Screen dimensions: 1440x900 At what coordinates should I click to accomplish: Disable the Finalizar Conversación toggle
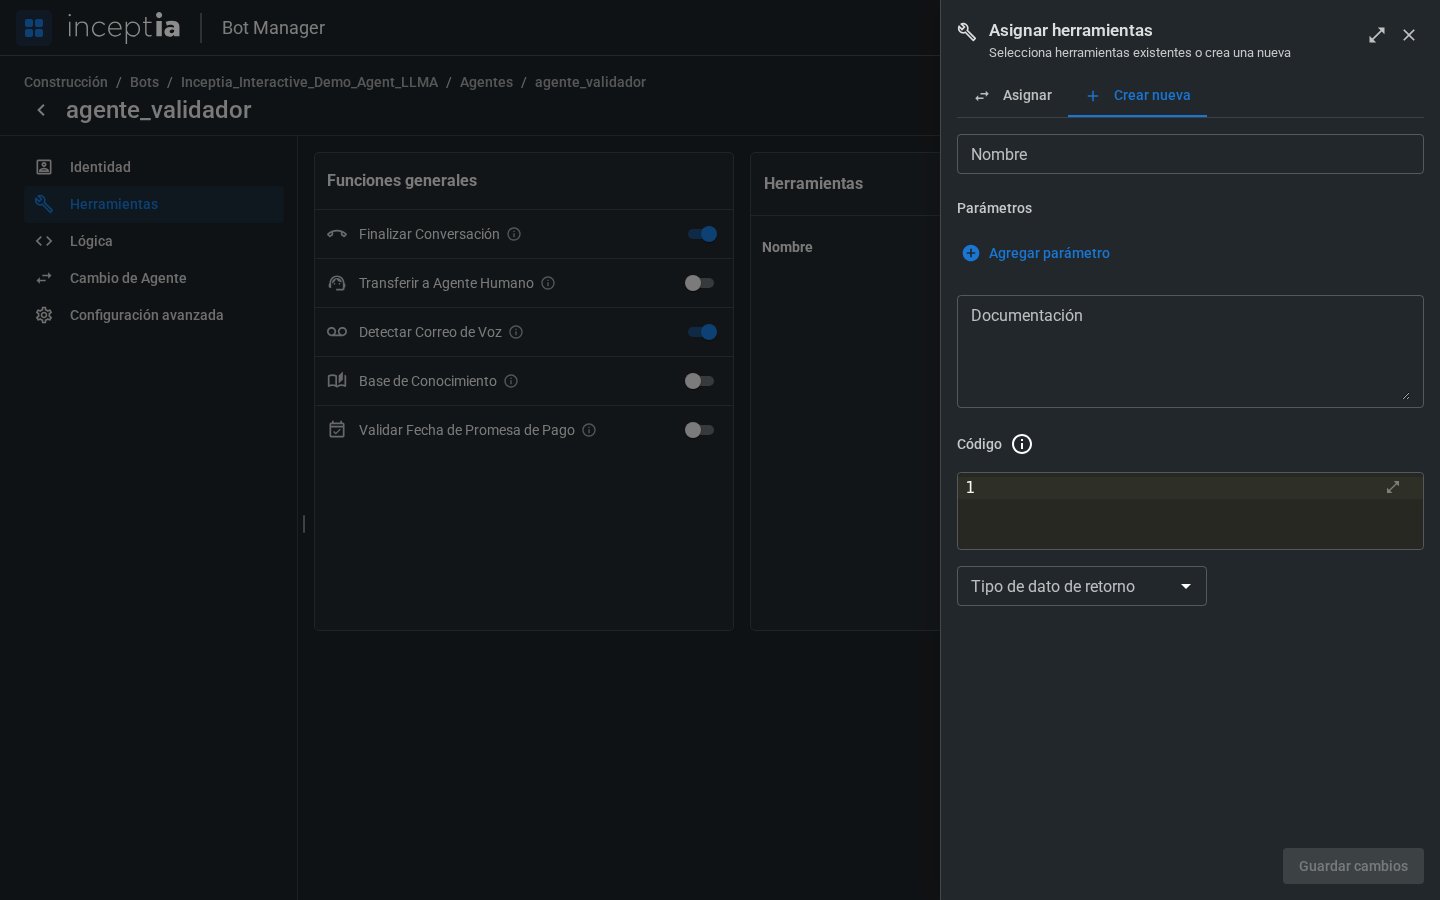[x=702, y=234]
